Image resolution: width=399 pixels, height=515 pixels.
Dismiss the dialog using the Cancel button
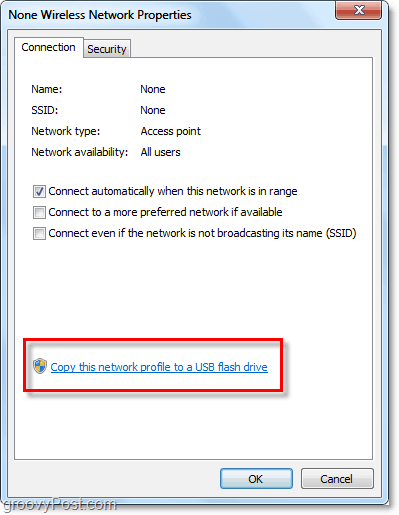tap(337, 479)
